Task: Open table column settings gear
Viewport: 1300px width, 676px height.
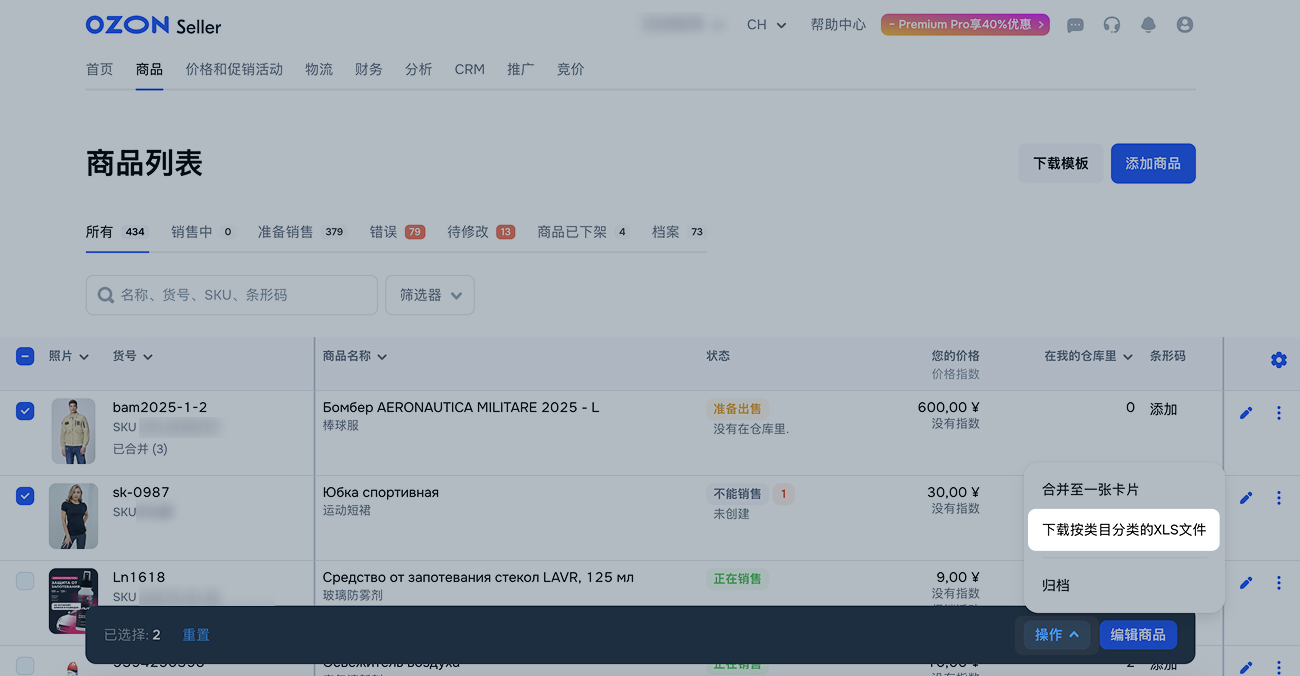Action: [1278, 360]
